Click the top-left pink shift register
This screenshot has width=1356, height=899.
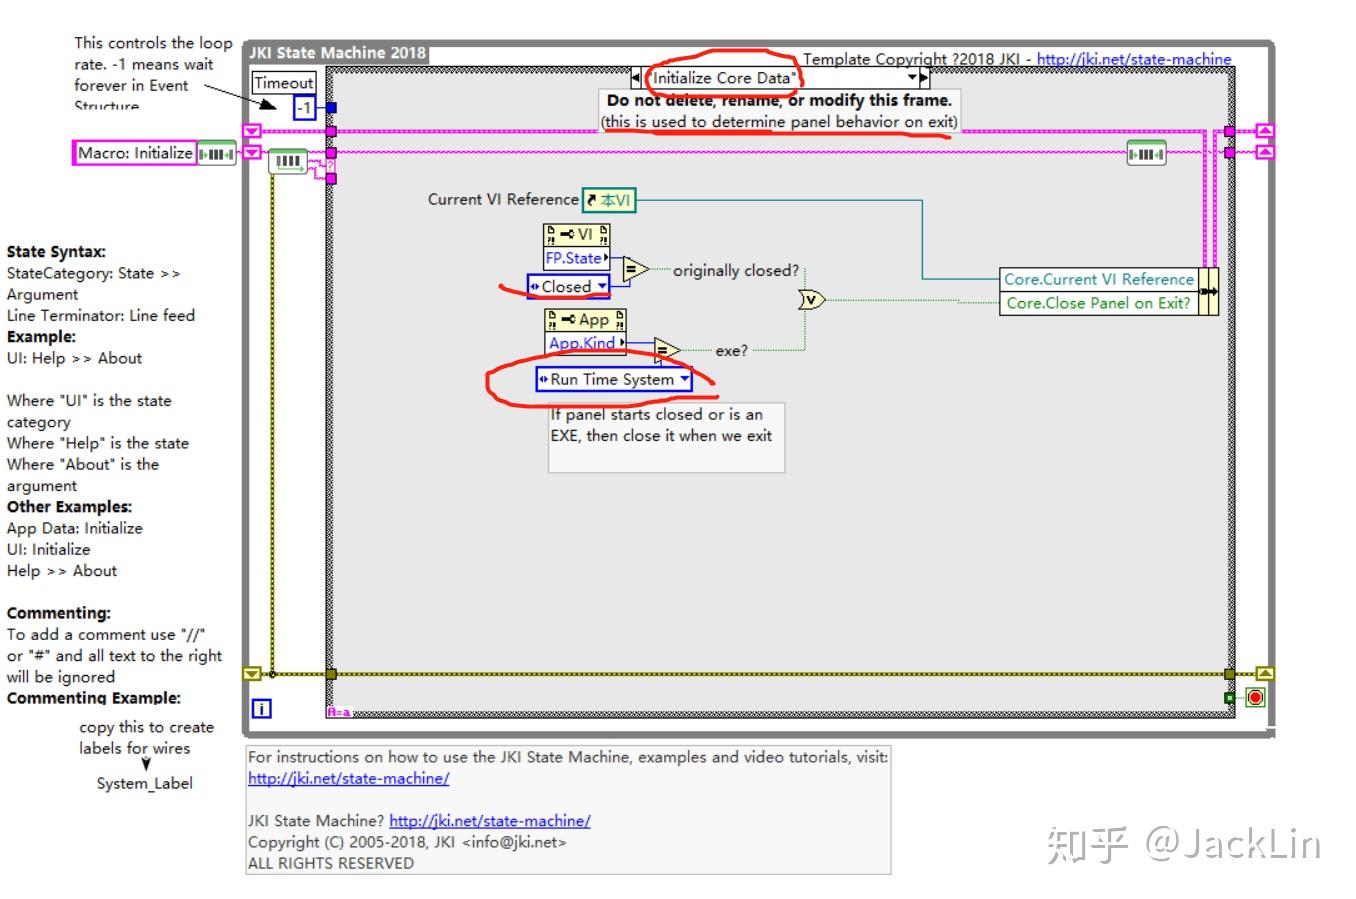tap(252, 131)
